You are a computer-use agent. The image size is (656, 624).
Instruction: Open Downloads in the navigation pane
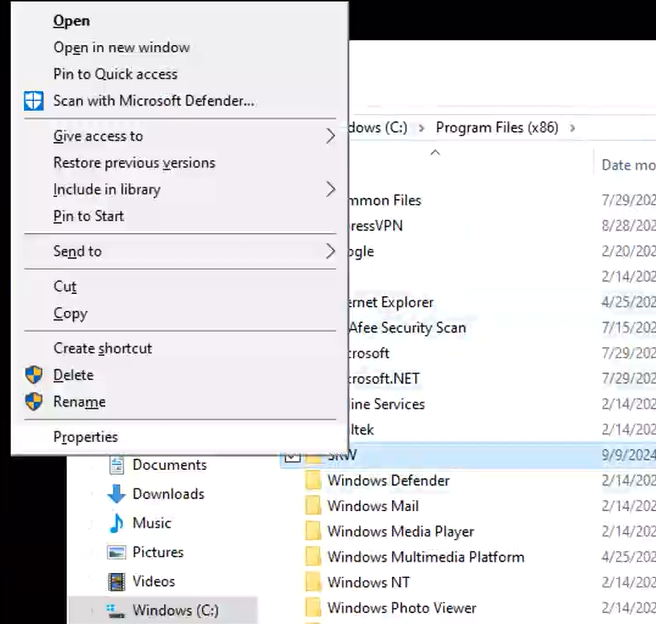168,494
